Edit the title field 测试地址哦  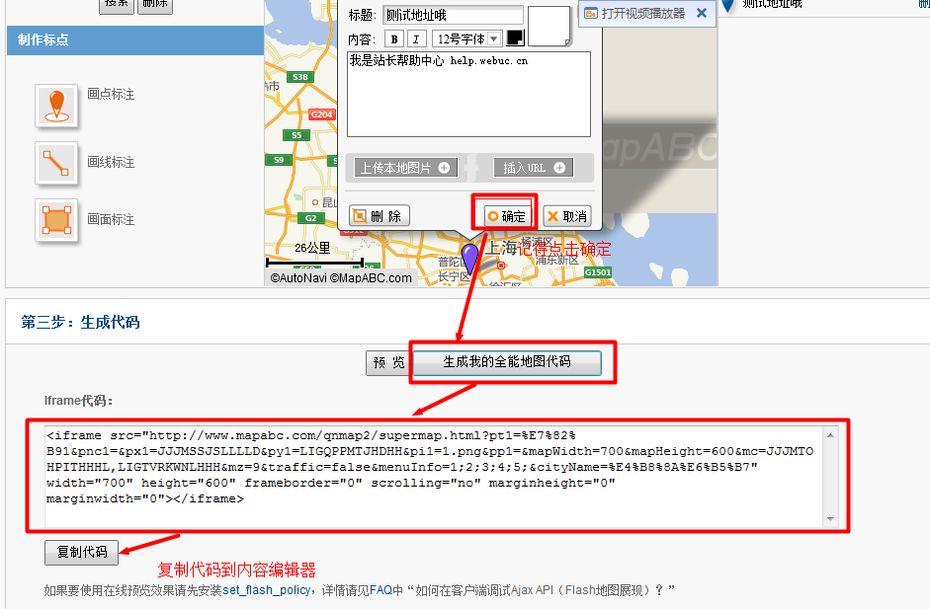453,15
